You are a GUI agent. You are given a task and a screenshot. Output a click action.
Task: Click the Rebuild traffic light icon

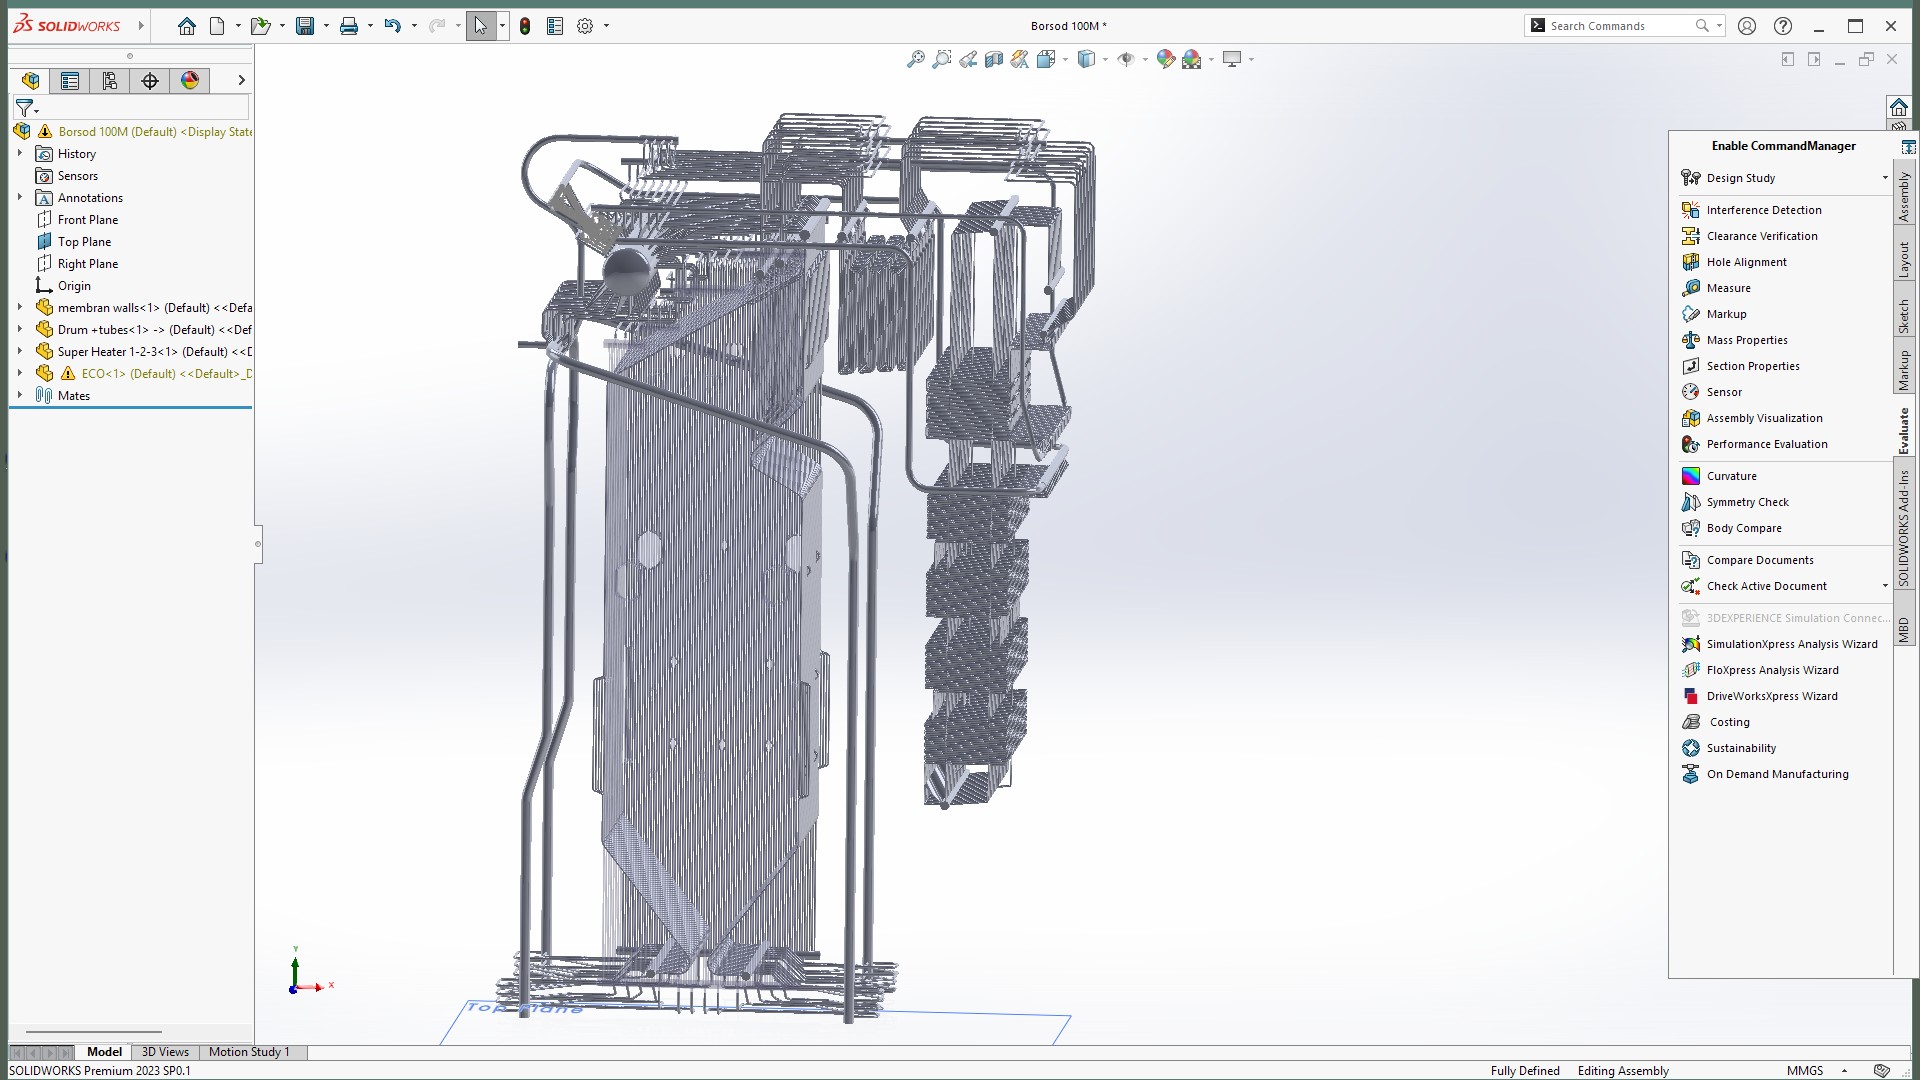525,27
